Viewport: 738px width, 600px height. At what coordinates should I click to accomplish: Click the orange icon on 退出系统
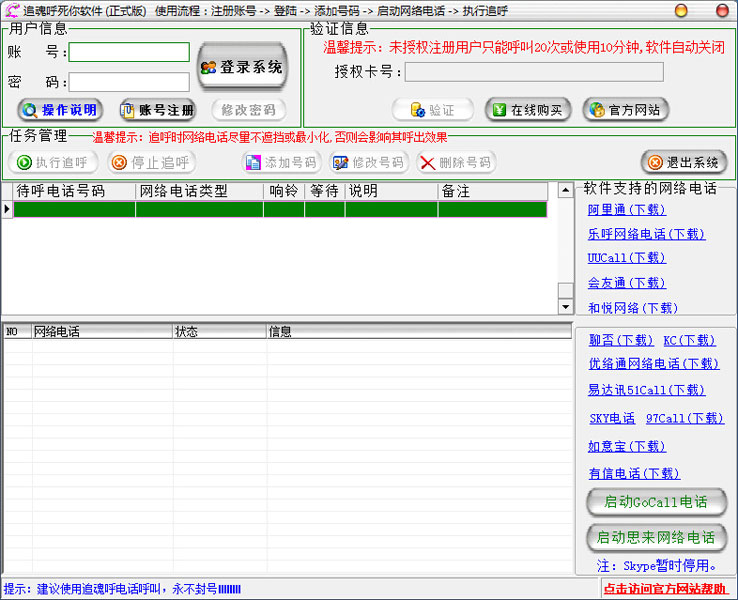pyautogui.click(x=655, y=162)
